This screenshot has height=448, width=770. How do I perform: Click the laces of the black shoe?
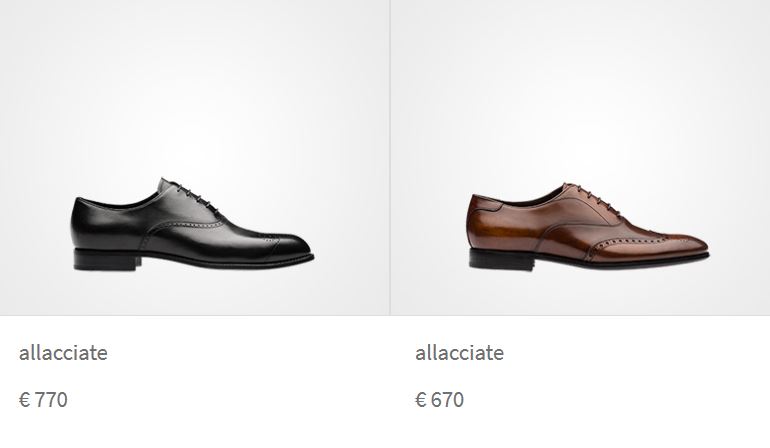point(193,194)
